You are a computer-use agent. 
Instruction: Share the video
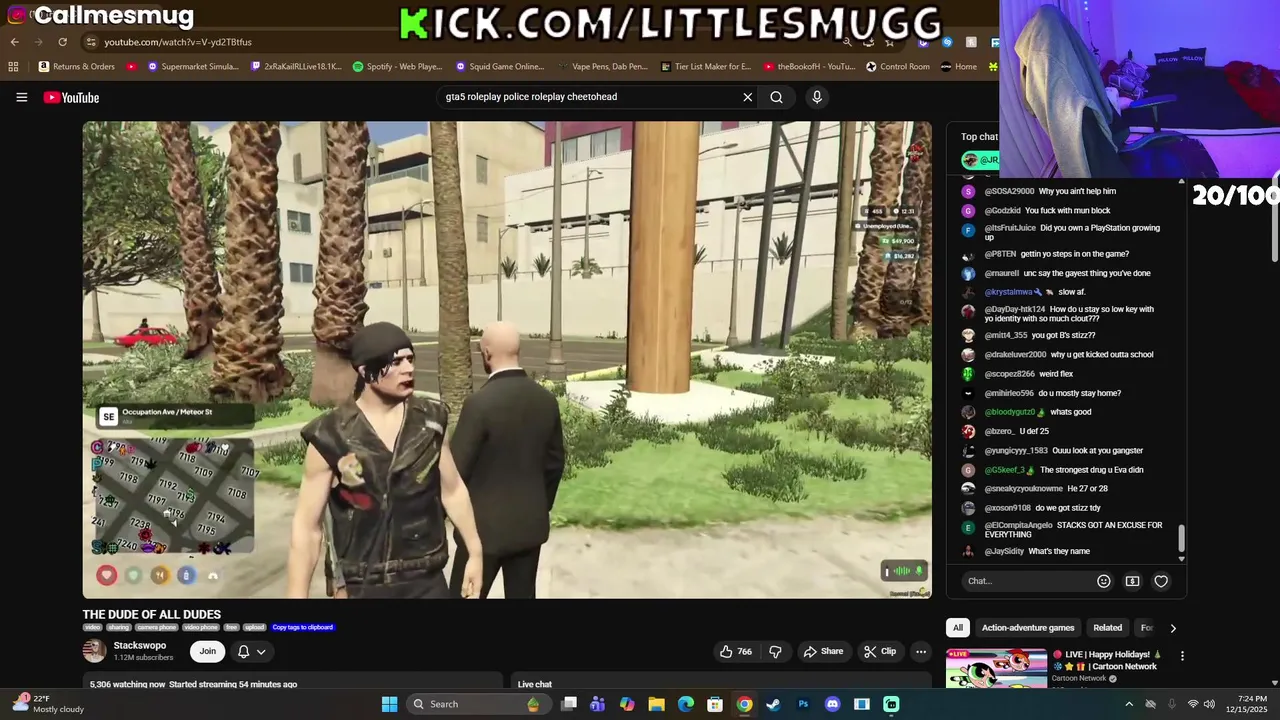(x=823, y=651)
